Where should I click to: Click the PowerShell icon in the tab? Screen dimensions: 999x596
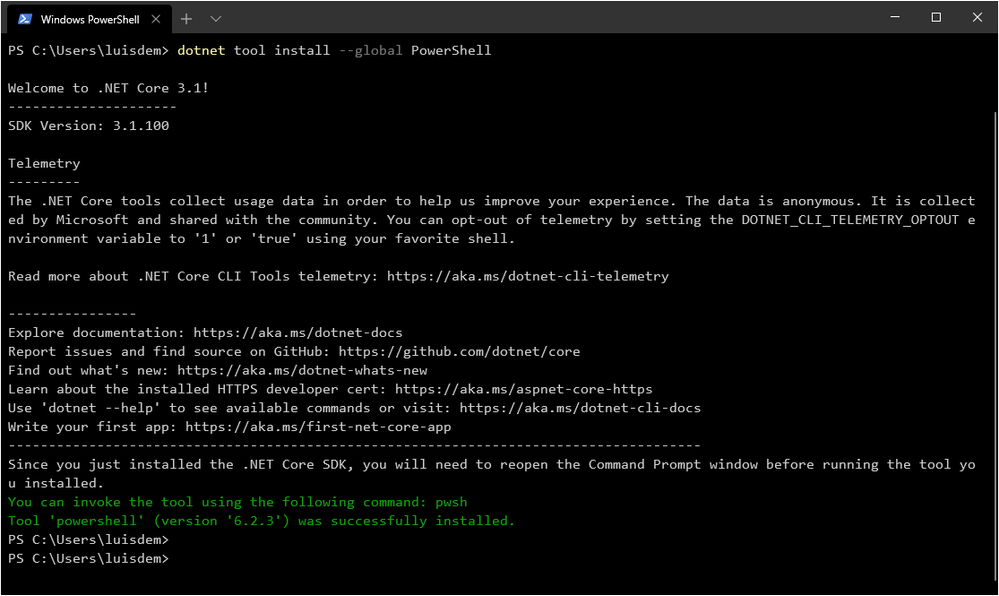pyautogui.click(x=25, y=19)
